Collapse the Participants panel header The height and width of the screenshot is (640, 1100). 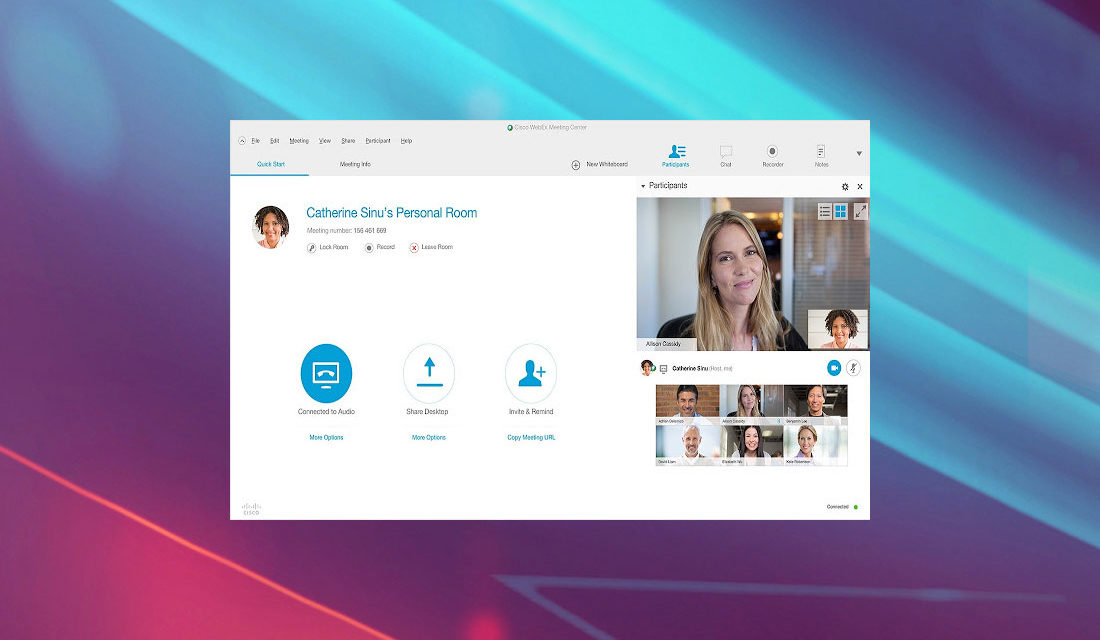point(643,186)
